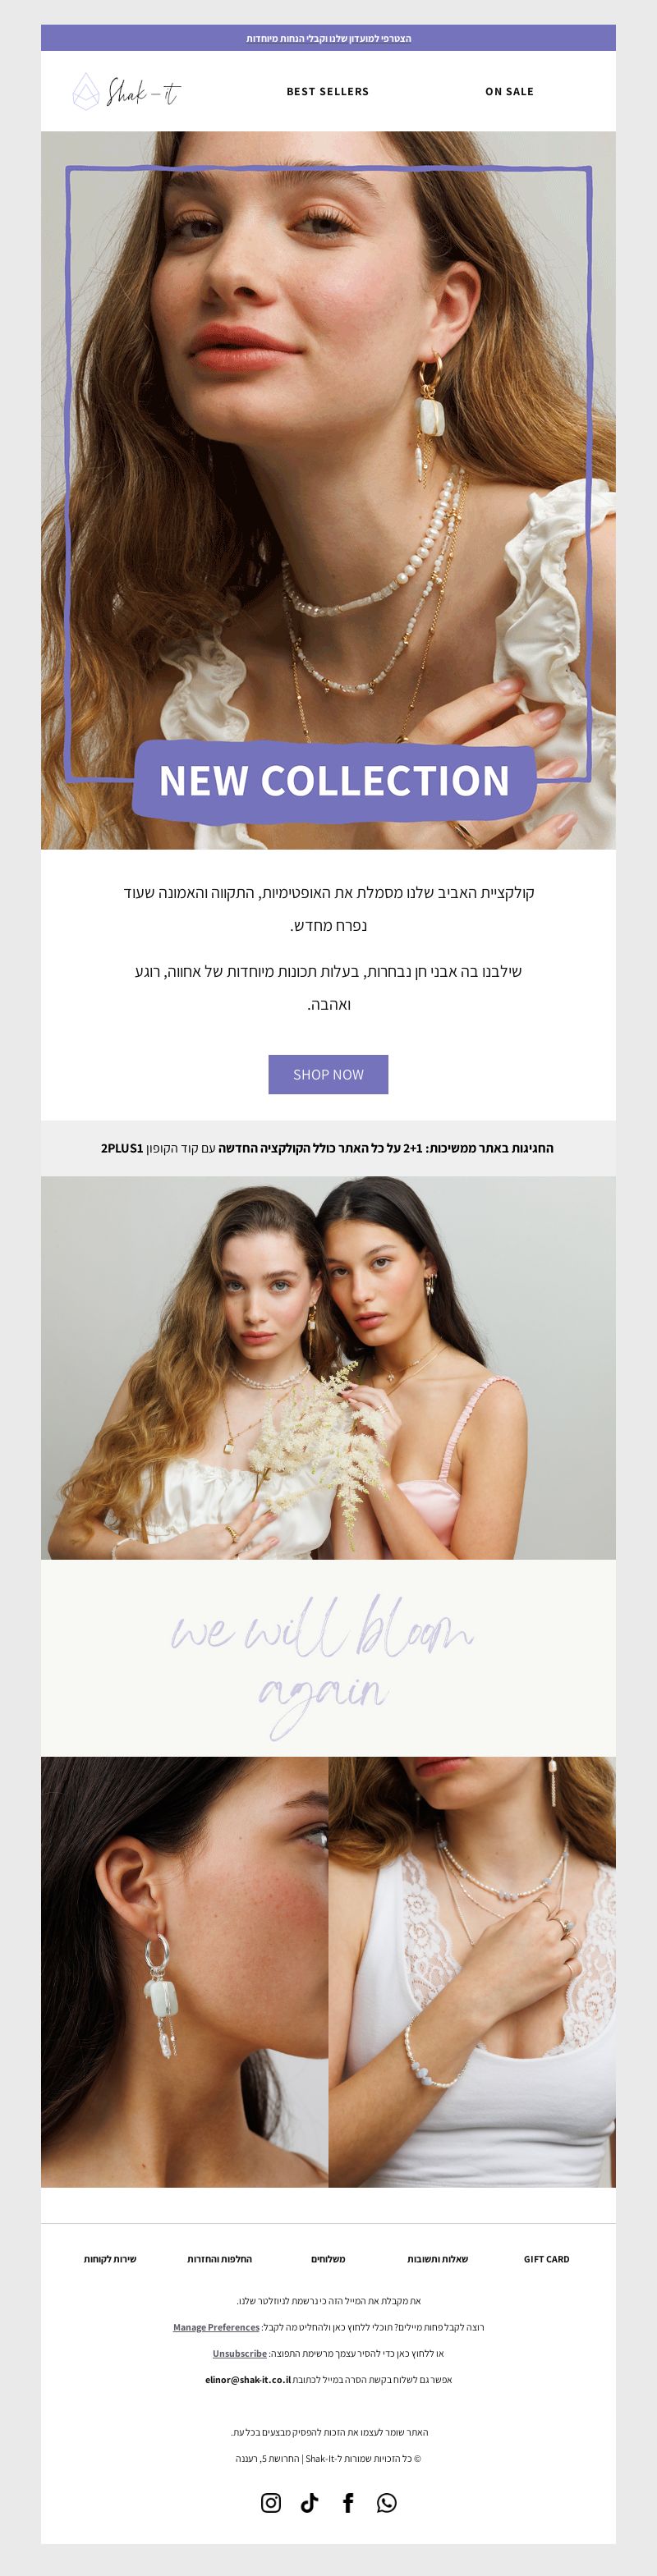The width and height of the screenshot is (657, 2576).
Task: Click the purple top club banner
Action: [328, 38]
